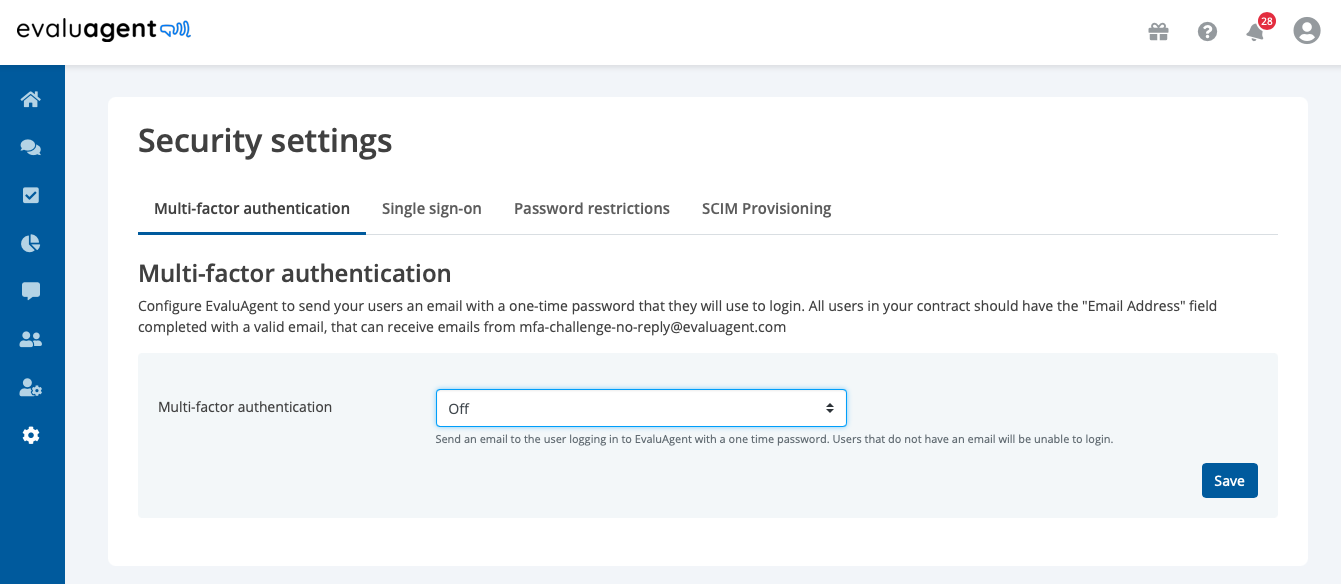Click the gift box icon in header
1341x584 pixels.
(1159, 32)
